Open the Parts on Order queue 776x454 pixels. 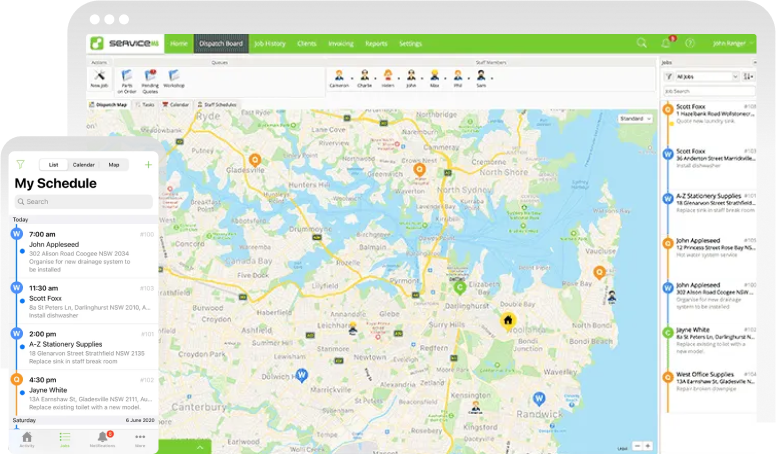[x=126, y=78]
